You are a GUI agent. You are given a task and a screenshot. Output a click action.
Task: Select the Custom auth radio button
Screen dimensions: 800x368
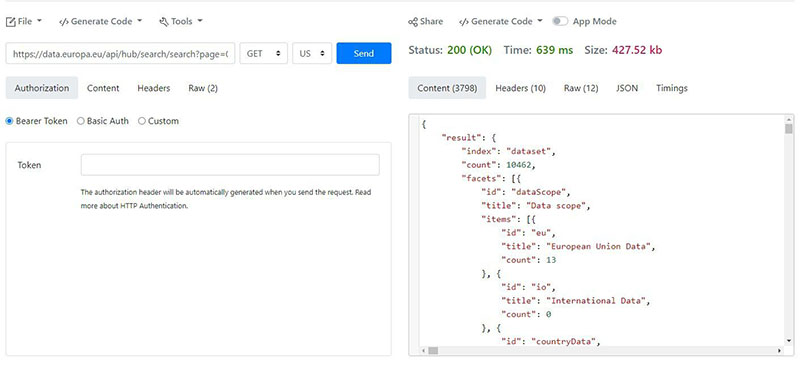(142, 121)
